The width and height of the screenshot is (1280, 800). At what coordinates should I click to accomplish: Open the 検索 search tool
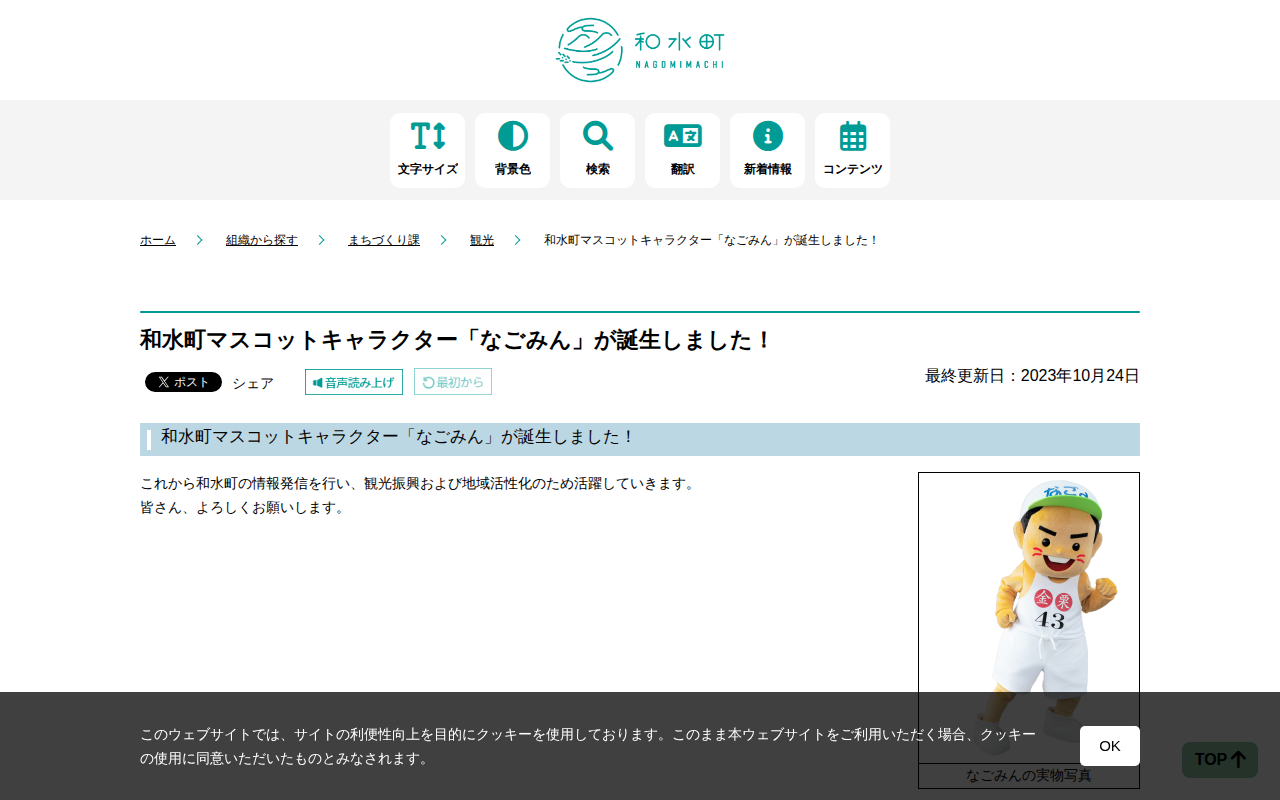(x=597, y=150)
